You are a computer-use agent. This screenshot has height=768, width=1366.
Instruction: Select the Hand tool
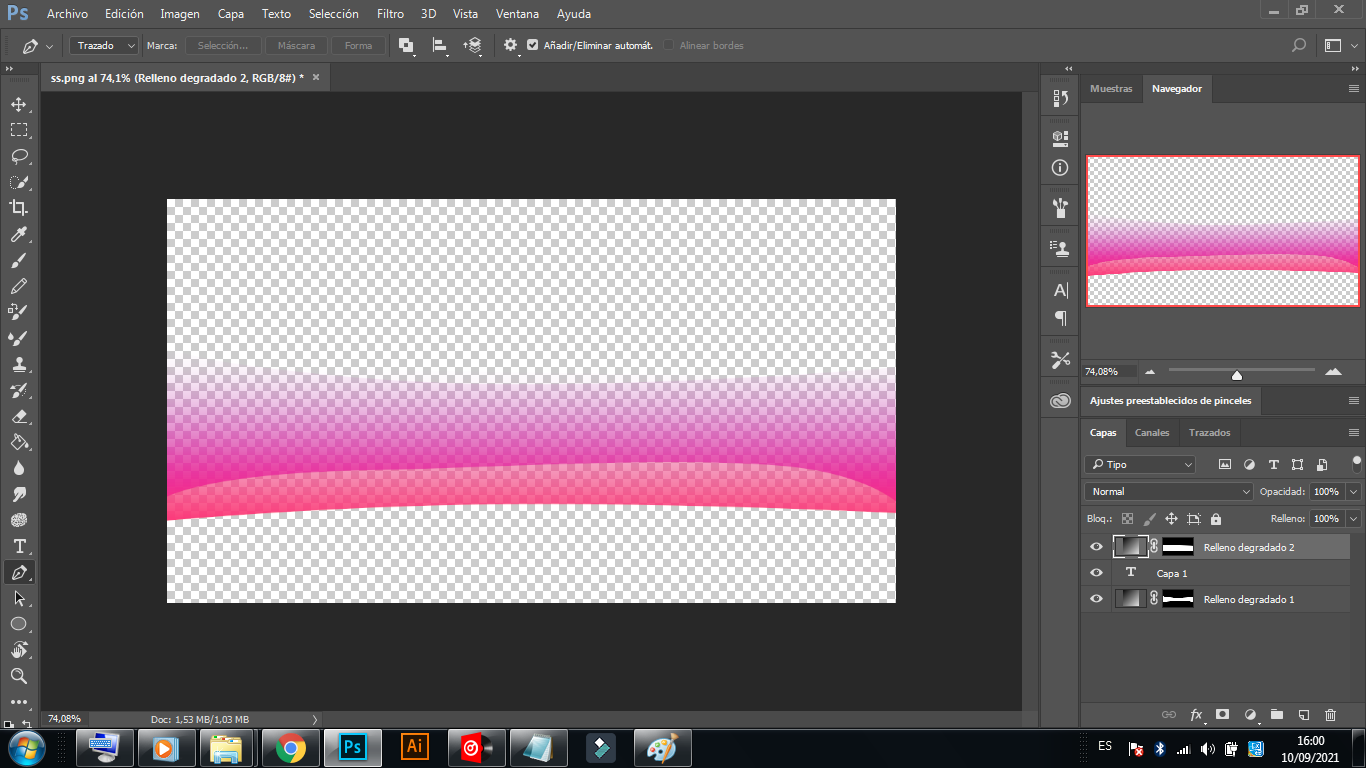[x=19, y=650]
